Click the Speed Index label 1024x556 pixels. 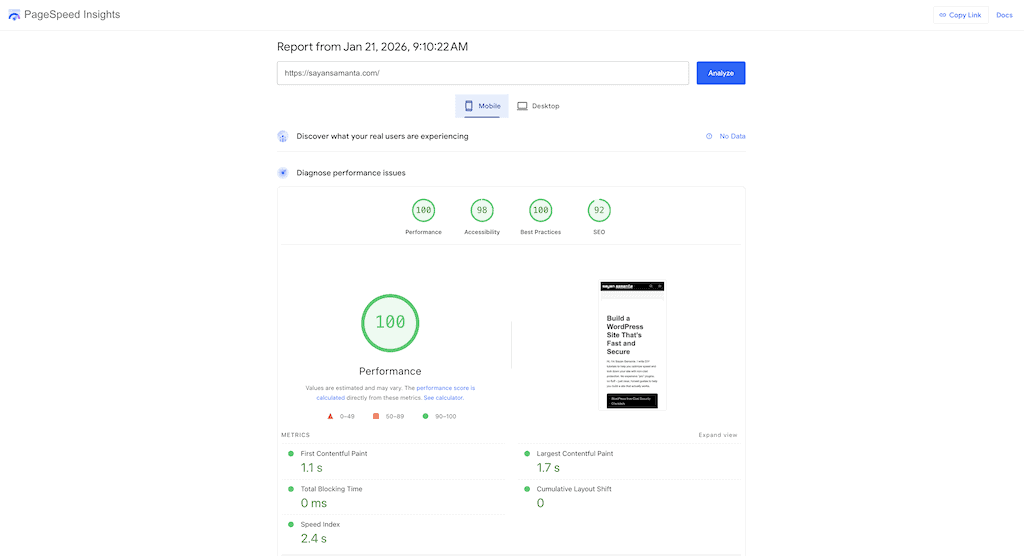[x=320, y=524]
